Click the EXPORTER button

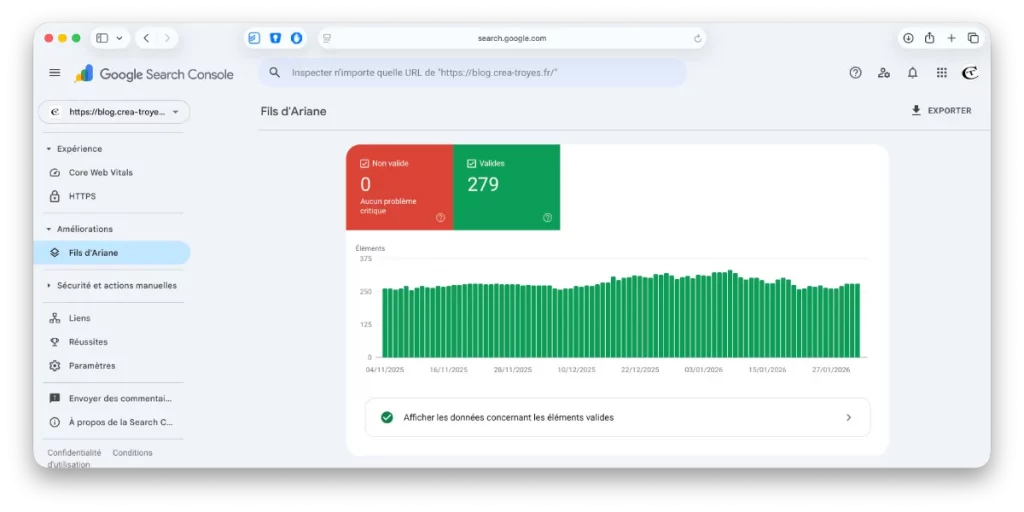tap(941, 111)
